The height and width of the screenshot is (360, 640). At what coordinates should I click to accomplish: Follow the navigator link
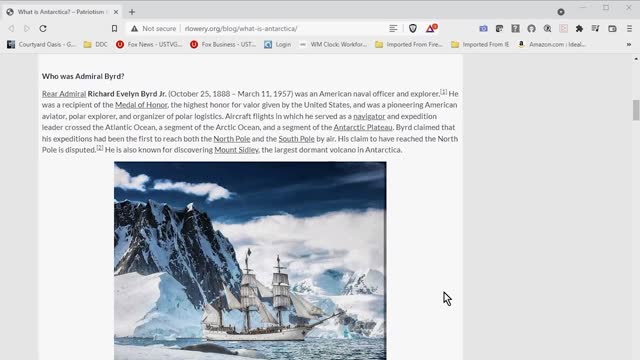369,116
